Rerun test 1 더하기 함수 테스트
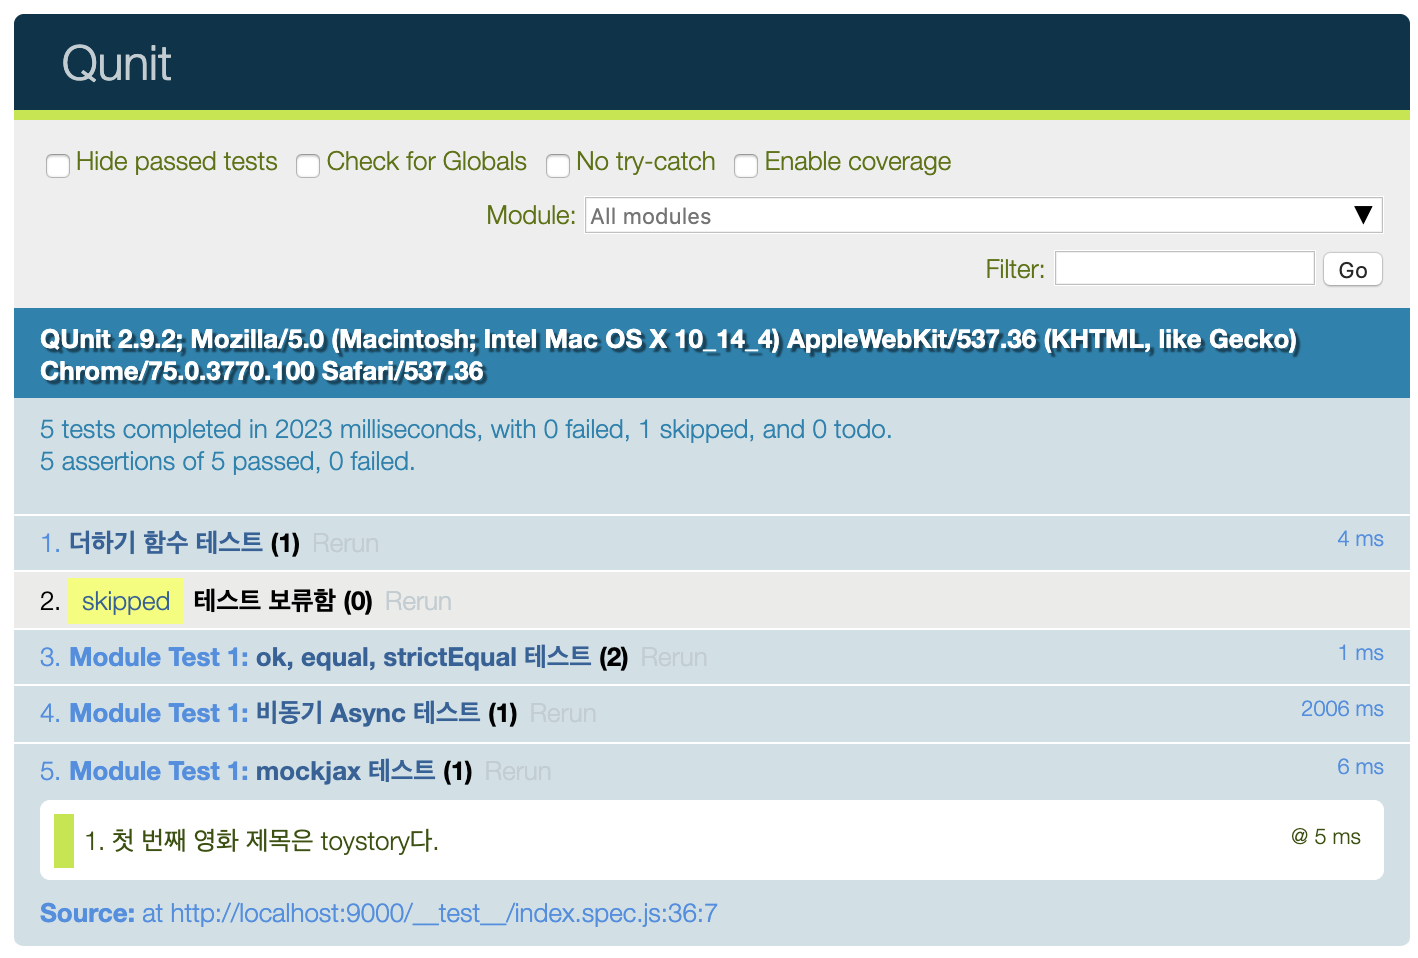1418x958 pixels. (x=345, y=544)
